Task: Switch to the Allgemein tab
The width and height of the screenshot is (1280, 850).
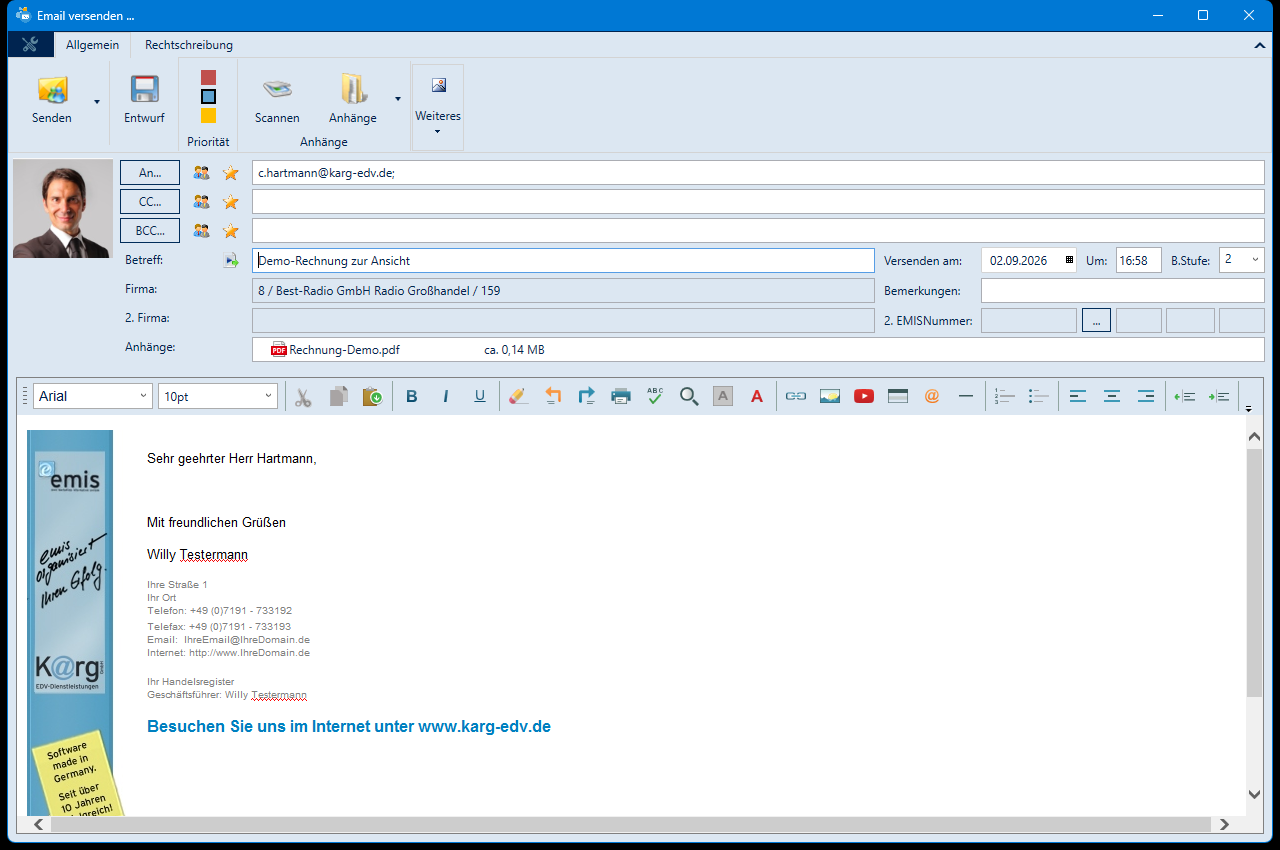Action: pyautogui.click(x=92, y=45)
